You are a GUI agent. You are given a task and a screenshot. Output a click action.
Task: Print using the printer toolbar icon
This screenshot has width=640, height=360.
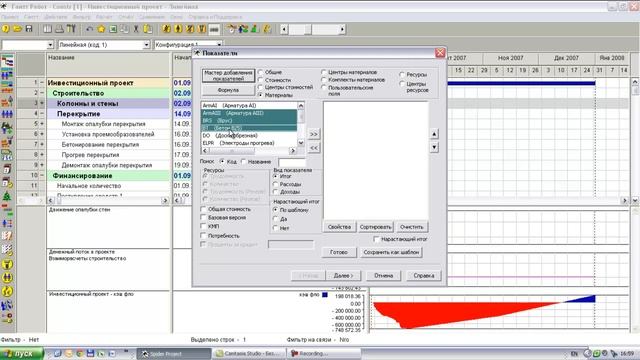tap(60, 29)
